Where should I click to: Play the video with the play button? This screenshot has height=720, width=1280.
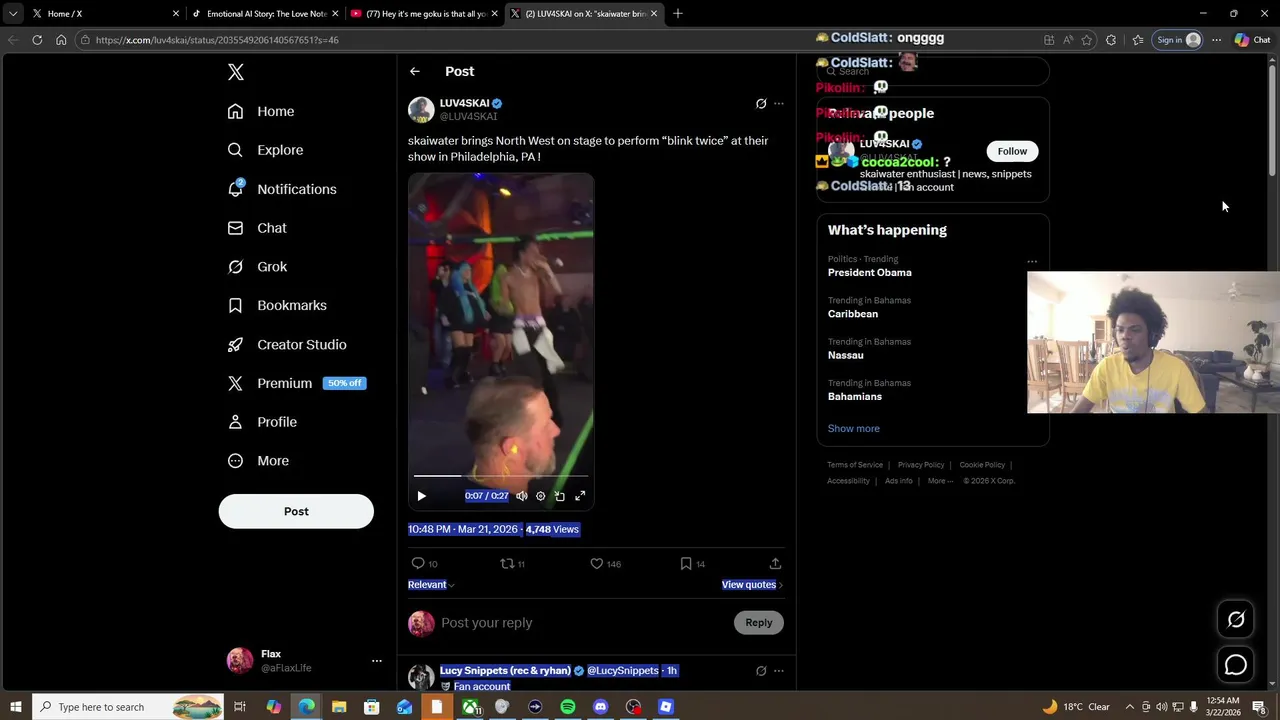tap(421, 496)
